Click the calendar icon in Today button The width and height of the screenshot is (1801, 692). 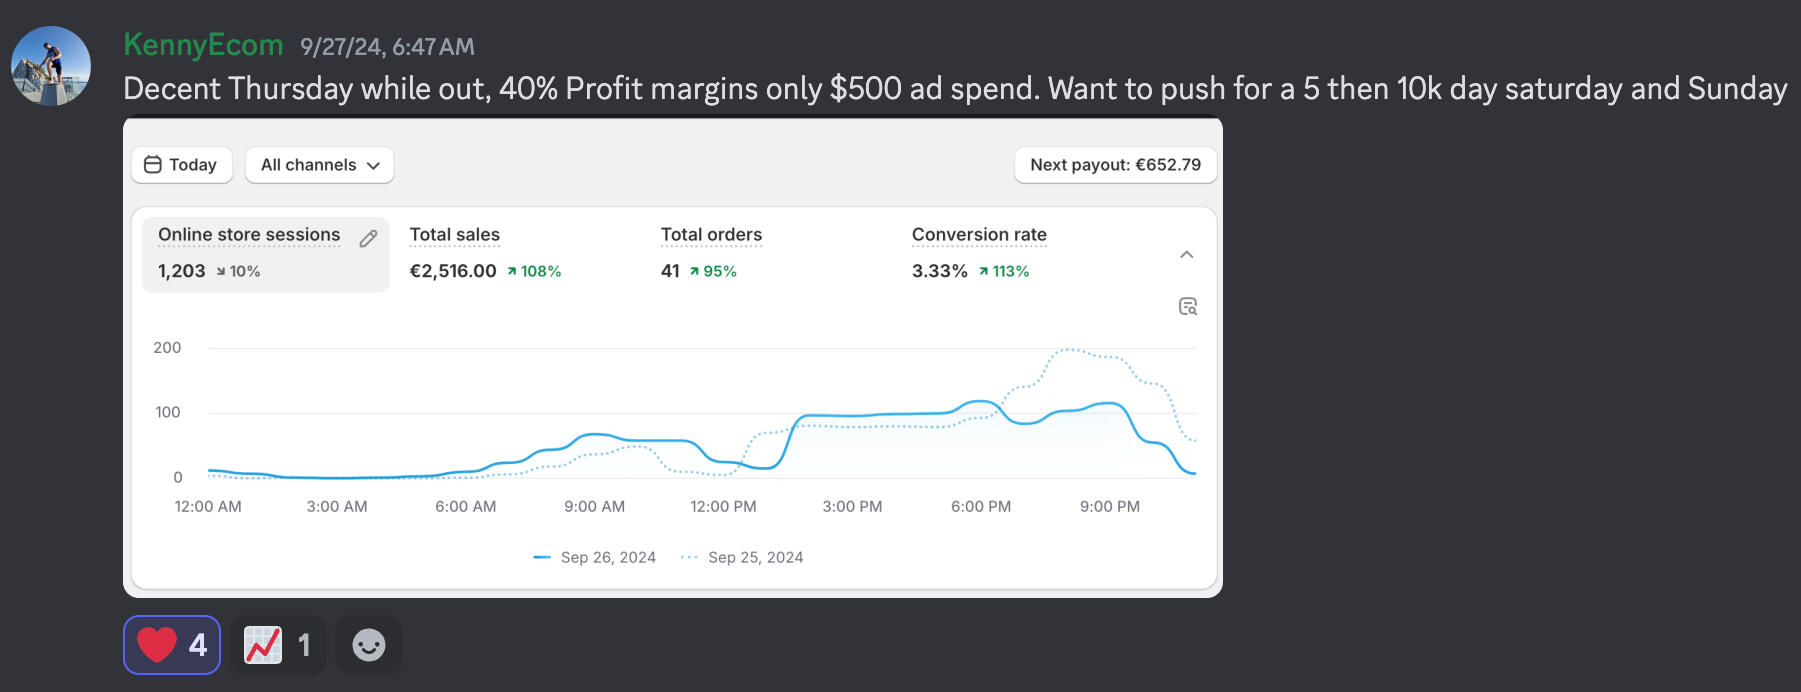pos(153,165)
